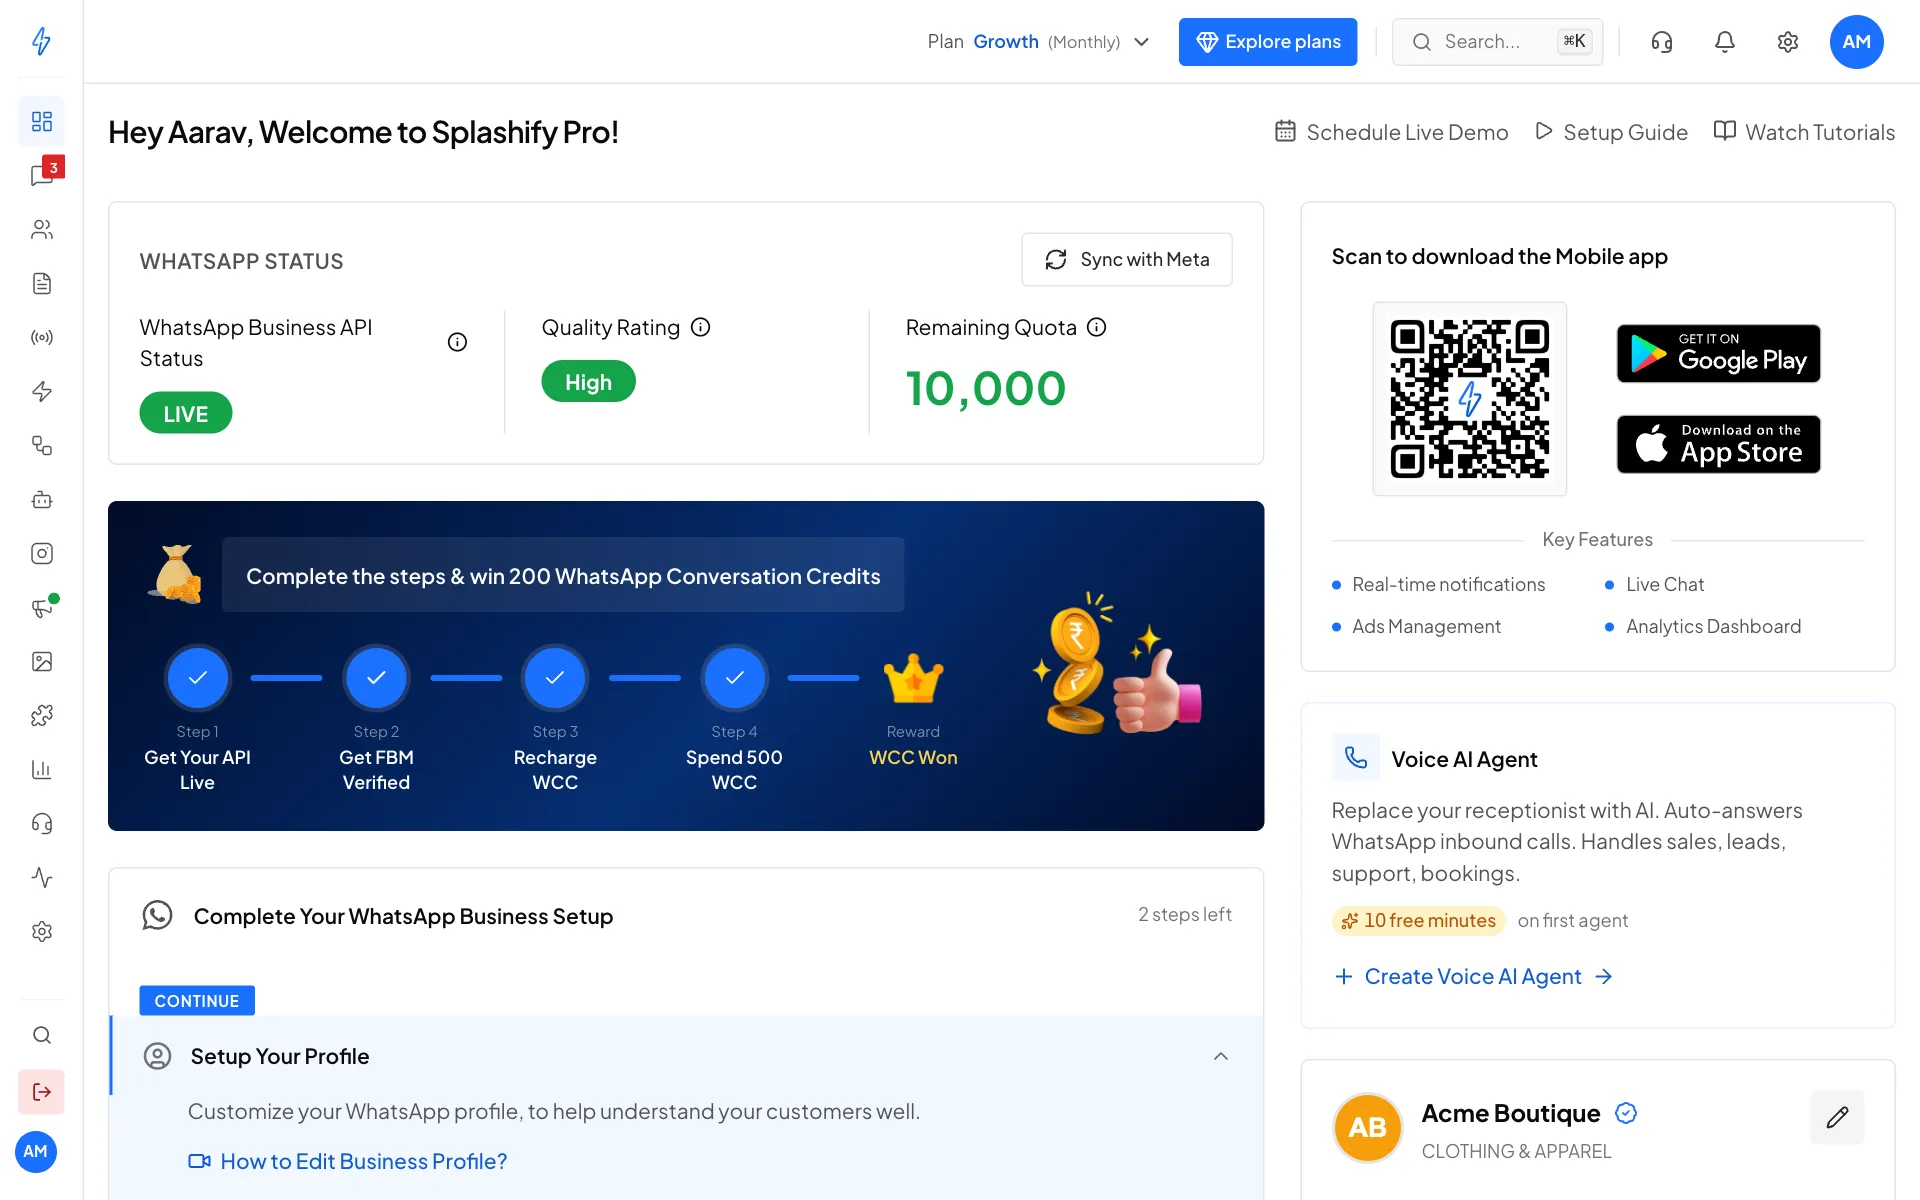Open Schedule Live Demo link
The width and height of the screenshot is (1920, 1200).
(1392, 132)
